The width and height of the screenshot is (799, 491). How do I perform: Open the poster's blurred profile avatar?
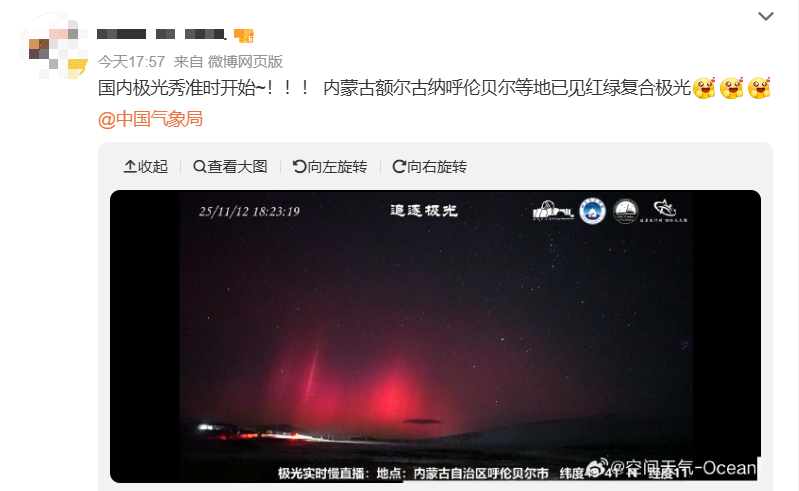click(54, 47)
